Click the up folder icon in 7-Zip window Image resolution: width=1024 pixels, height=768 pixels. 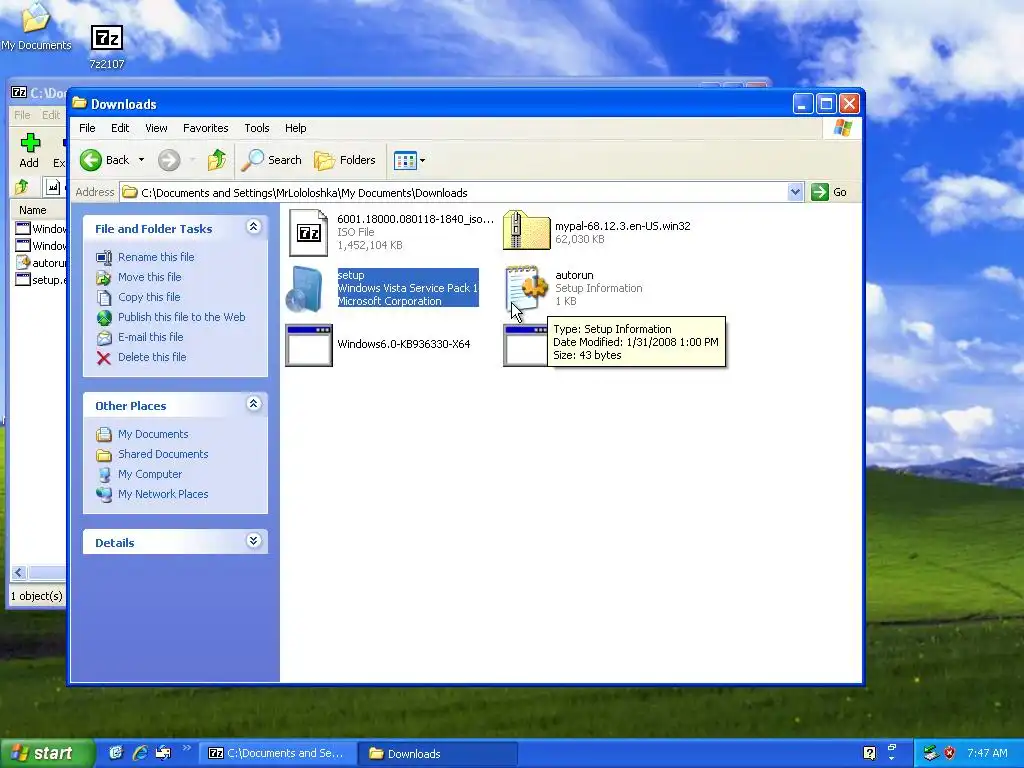(x=22, y=187)
